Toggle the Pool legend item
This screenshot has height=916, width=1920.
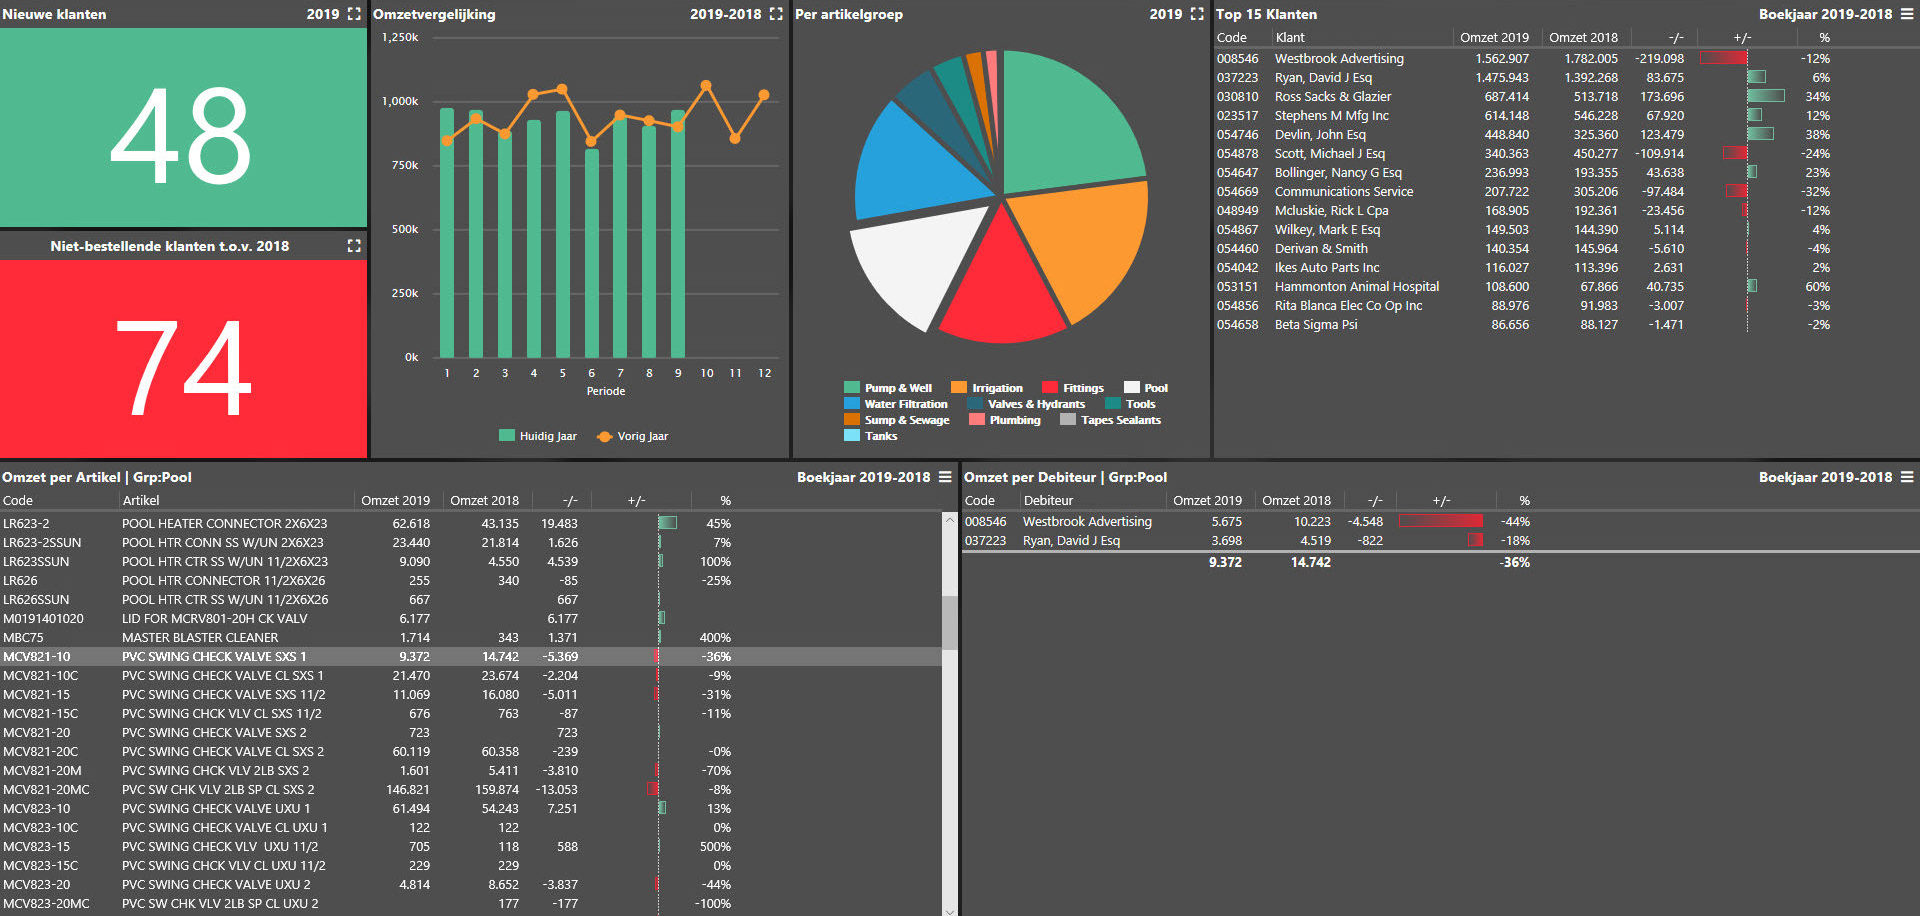tap(1146, 388)
